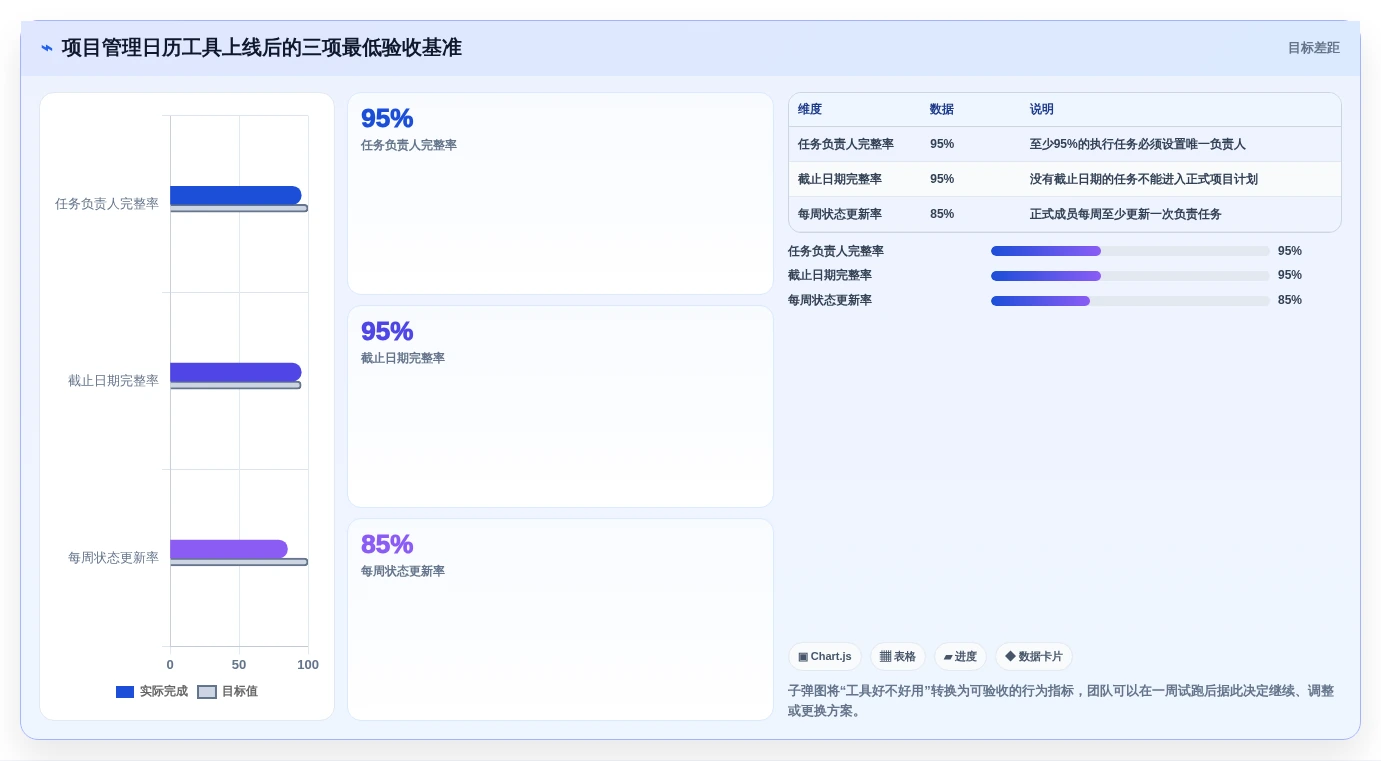Image resolution: width=1381 pixels, height=761 pixels.
Task: Open the 截止日期完整率 95% data card
Action: (x=560, y=407)
